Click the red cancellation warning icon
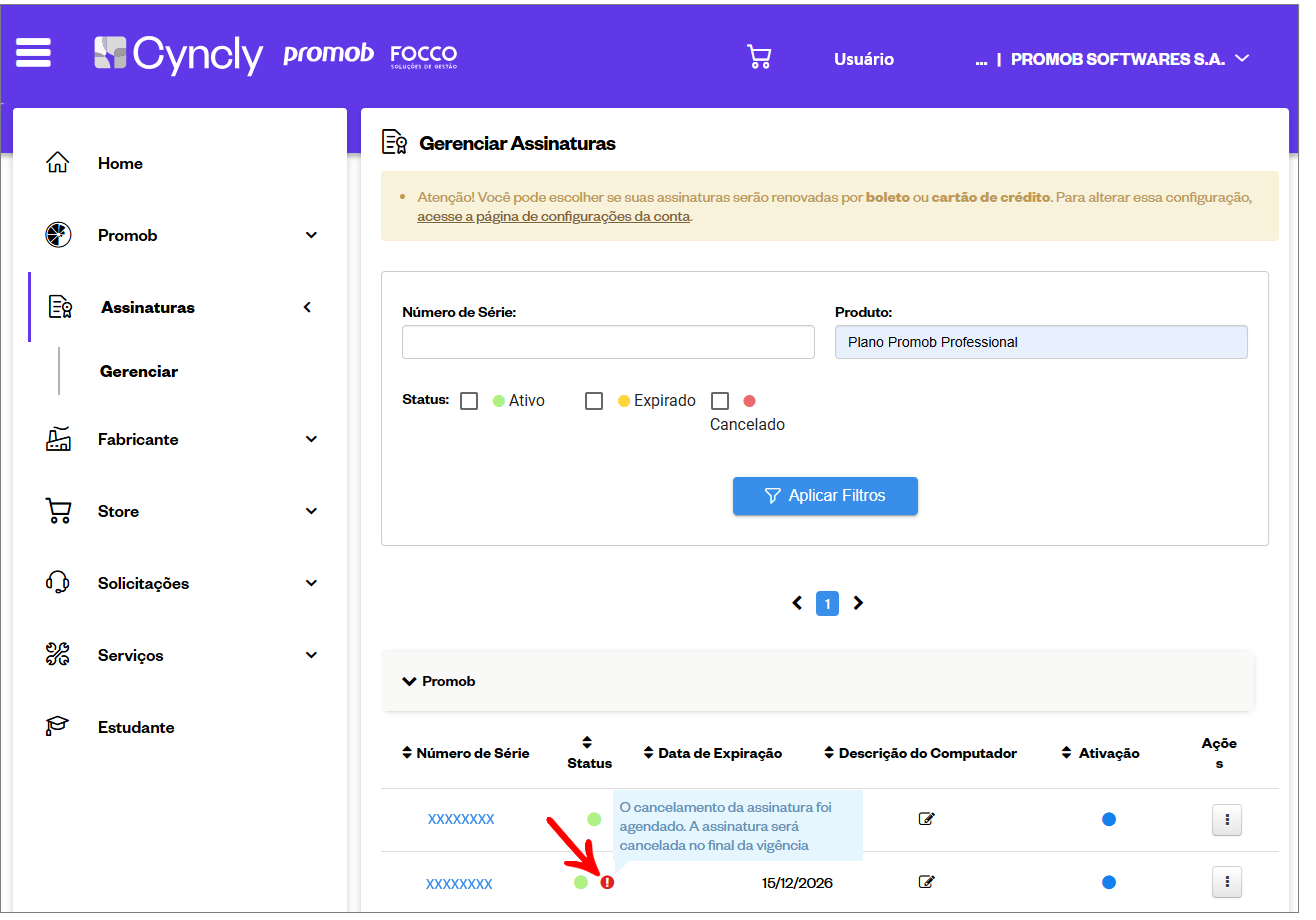The height and width of the screenshot is (920, 1316). point(607,882)
